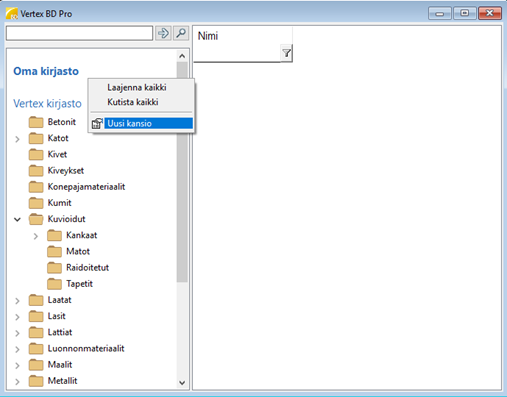Click the Matot folder icon
The width and height of the screenshot is (507, 397).
click(54, 251)
